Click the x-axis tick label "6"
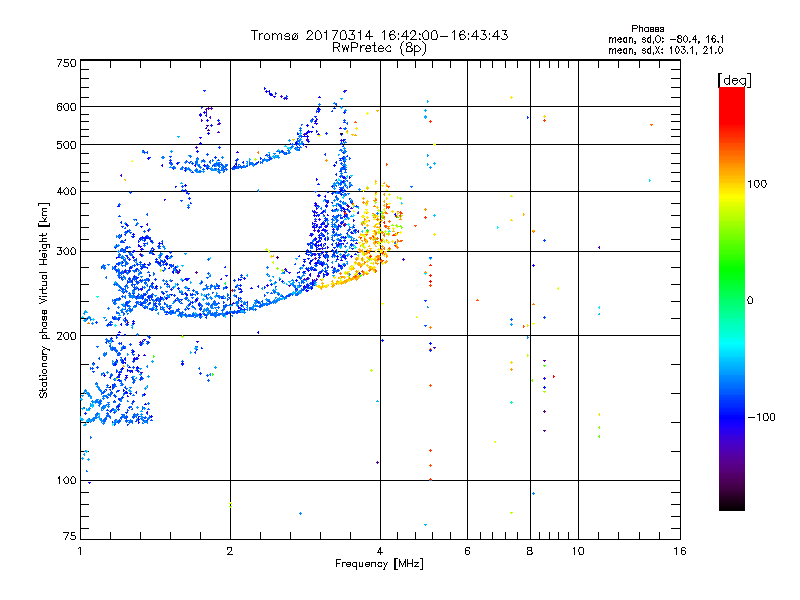Screen dimensions: 800x600 pos(467,551)
